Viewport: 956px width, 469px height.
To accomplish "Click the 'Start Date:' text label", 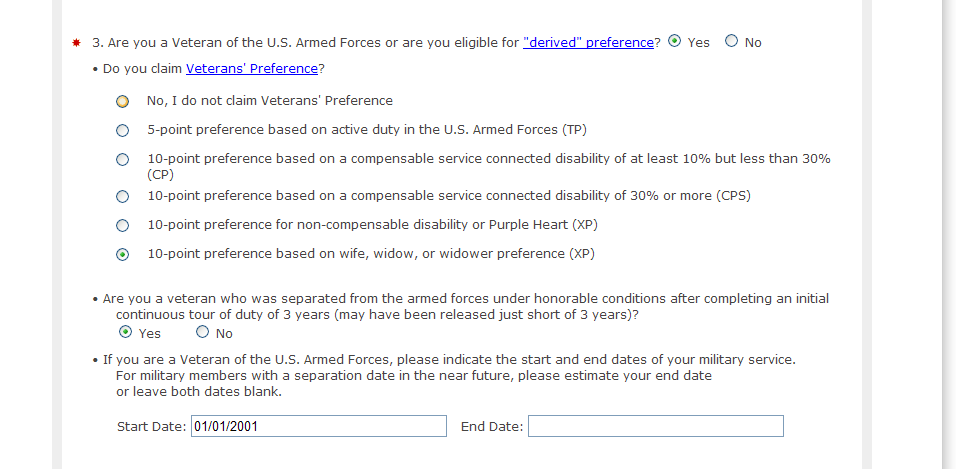I will tap(151, 427).
